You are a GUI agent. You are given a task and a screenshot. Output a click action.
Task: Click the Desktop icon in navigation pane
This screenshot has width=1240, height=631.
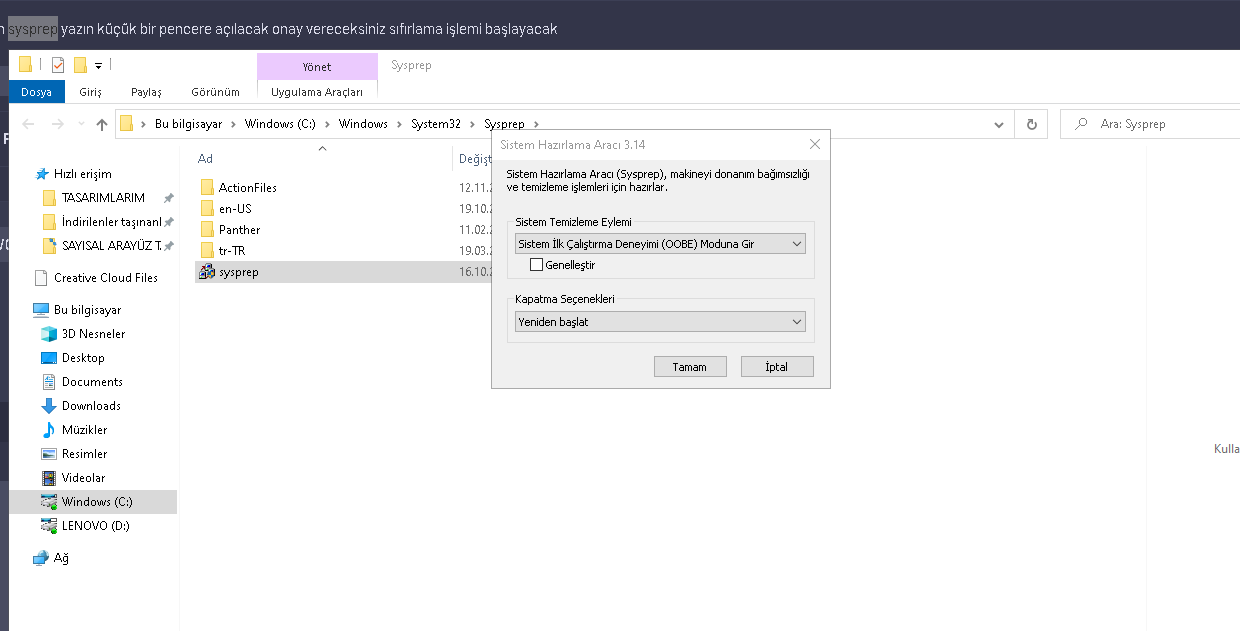[x=49, y=358]
